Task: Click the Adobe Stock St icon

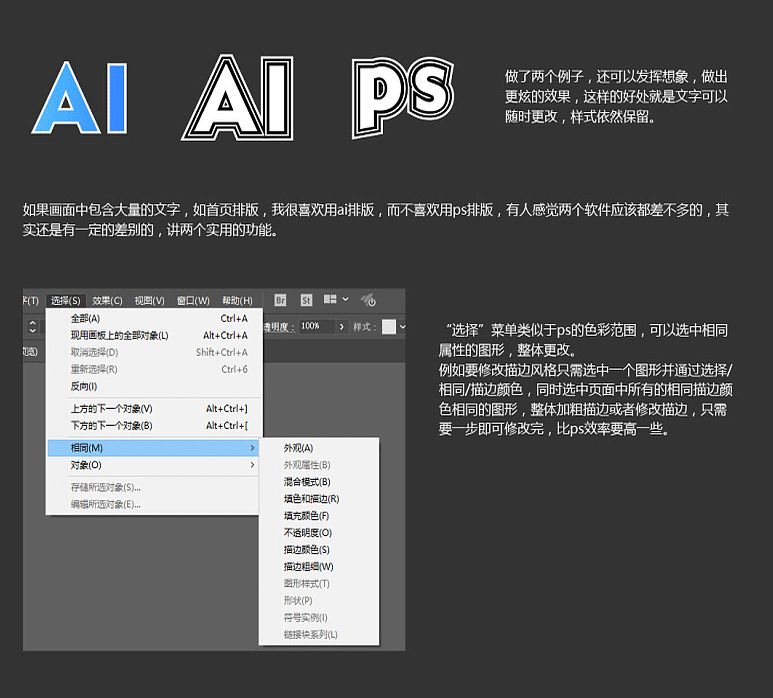Action: click(306, 300)
